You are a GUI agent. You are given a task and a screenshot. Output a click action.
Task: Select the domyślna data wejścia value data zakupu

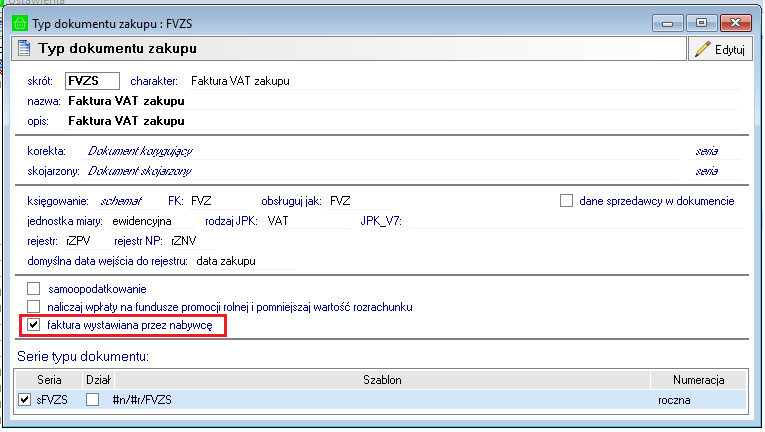226,261
